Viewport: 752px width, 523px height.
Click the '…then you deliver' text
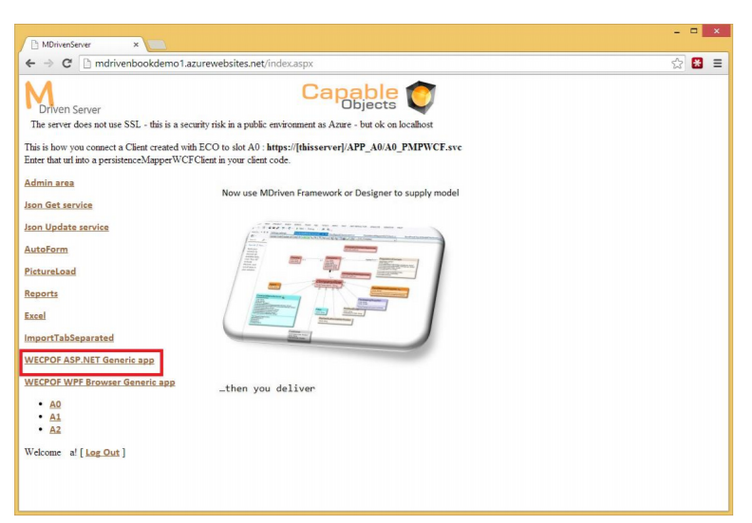tap(267, 388)
